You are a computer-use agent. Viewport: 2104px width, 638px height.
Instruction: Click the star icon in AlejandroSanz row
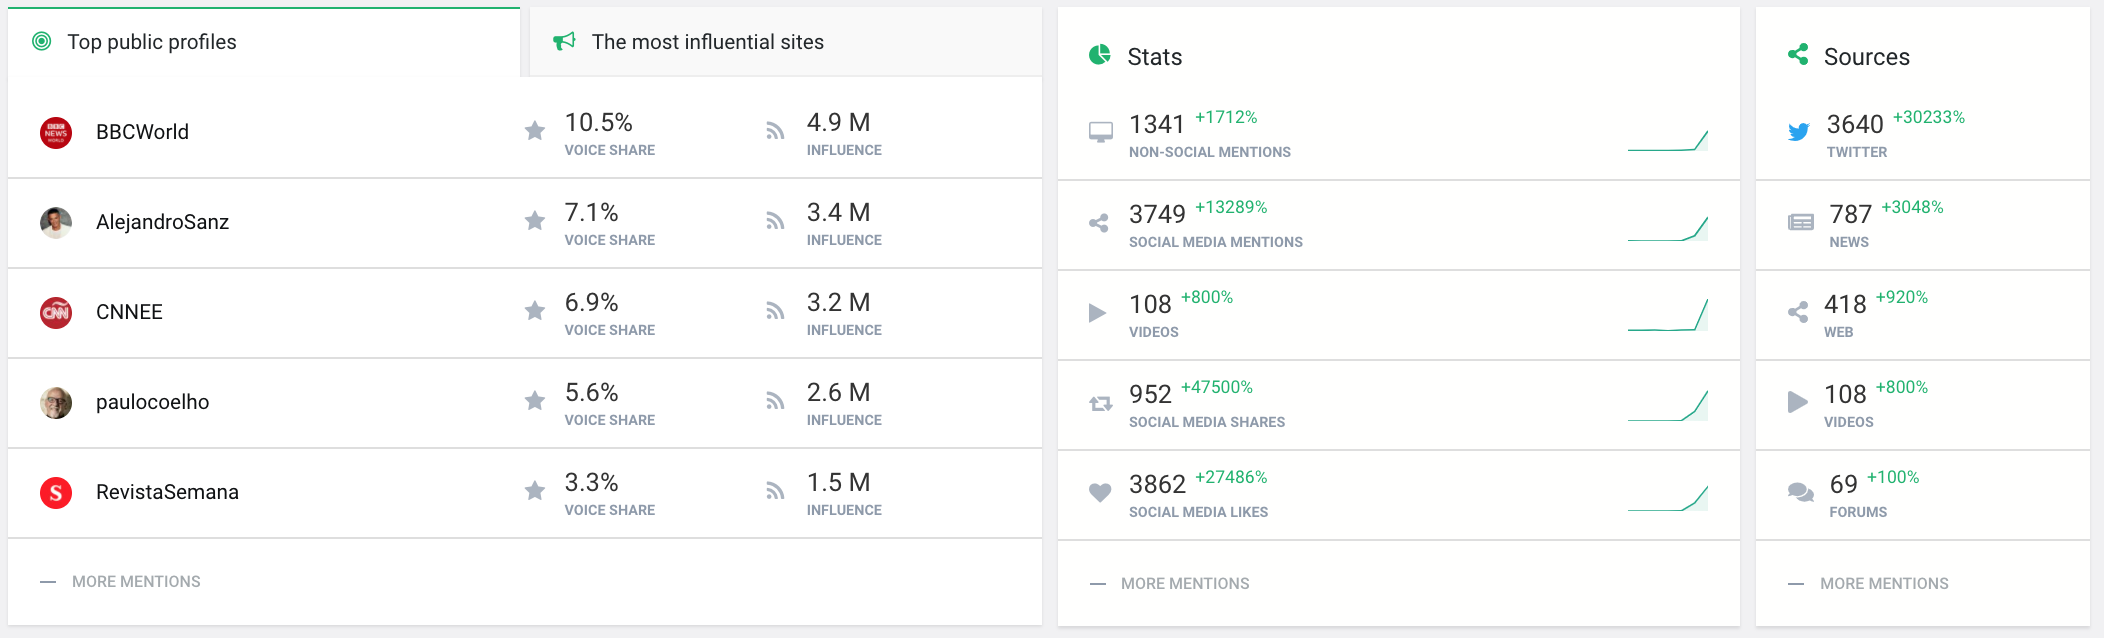click(535, 220)
